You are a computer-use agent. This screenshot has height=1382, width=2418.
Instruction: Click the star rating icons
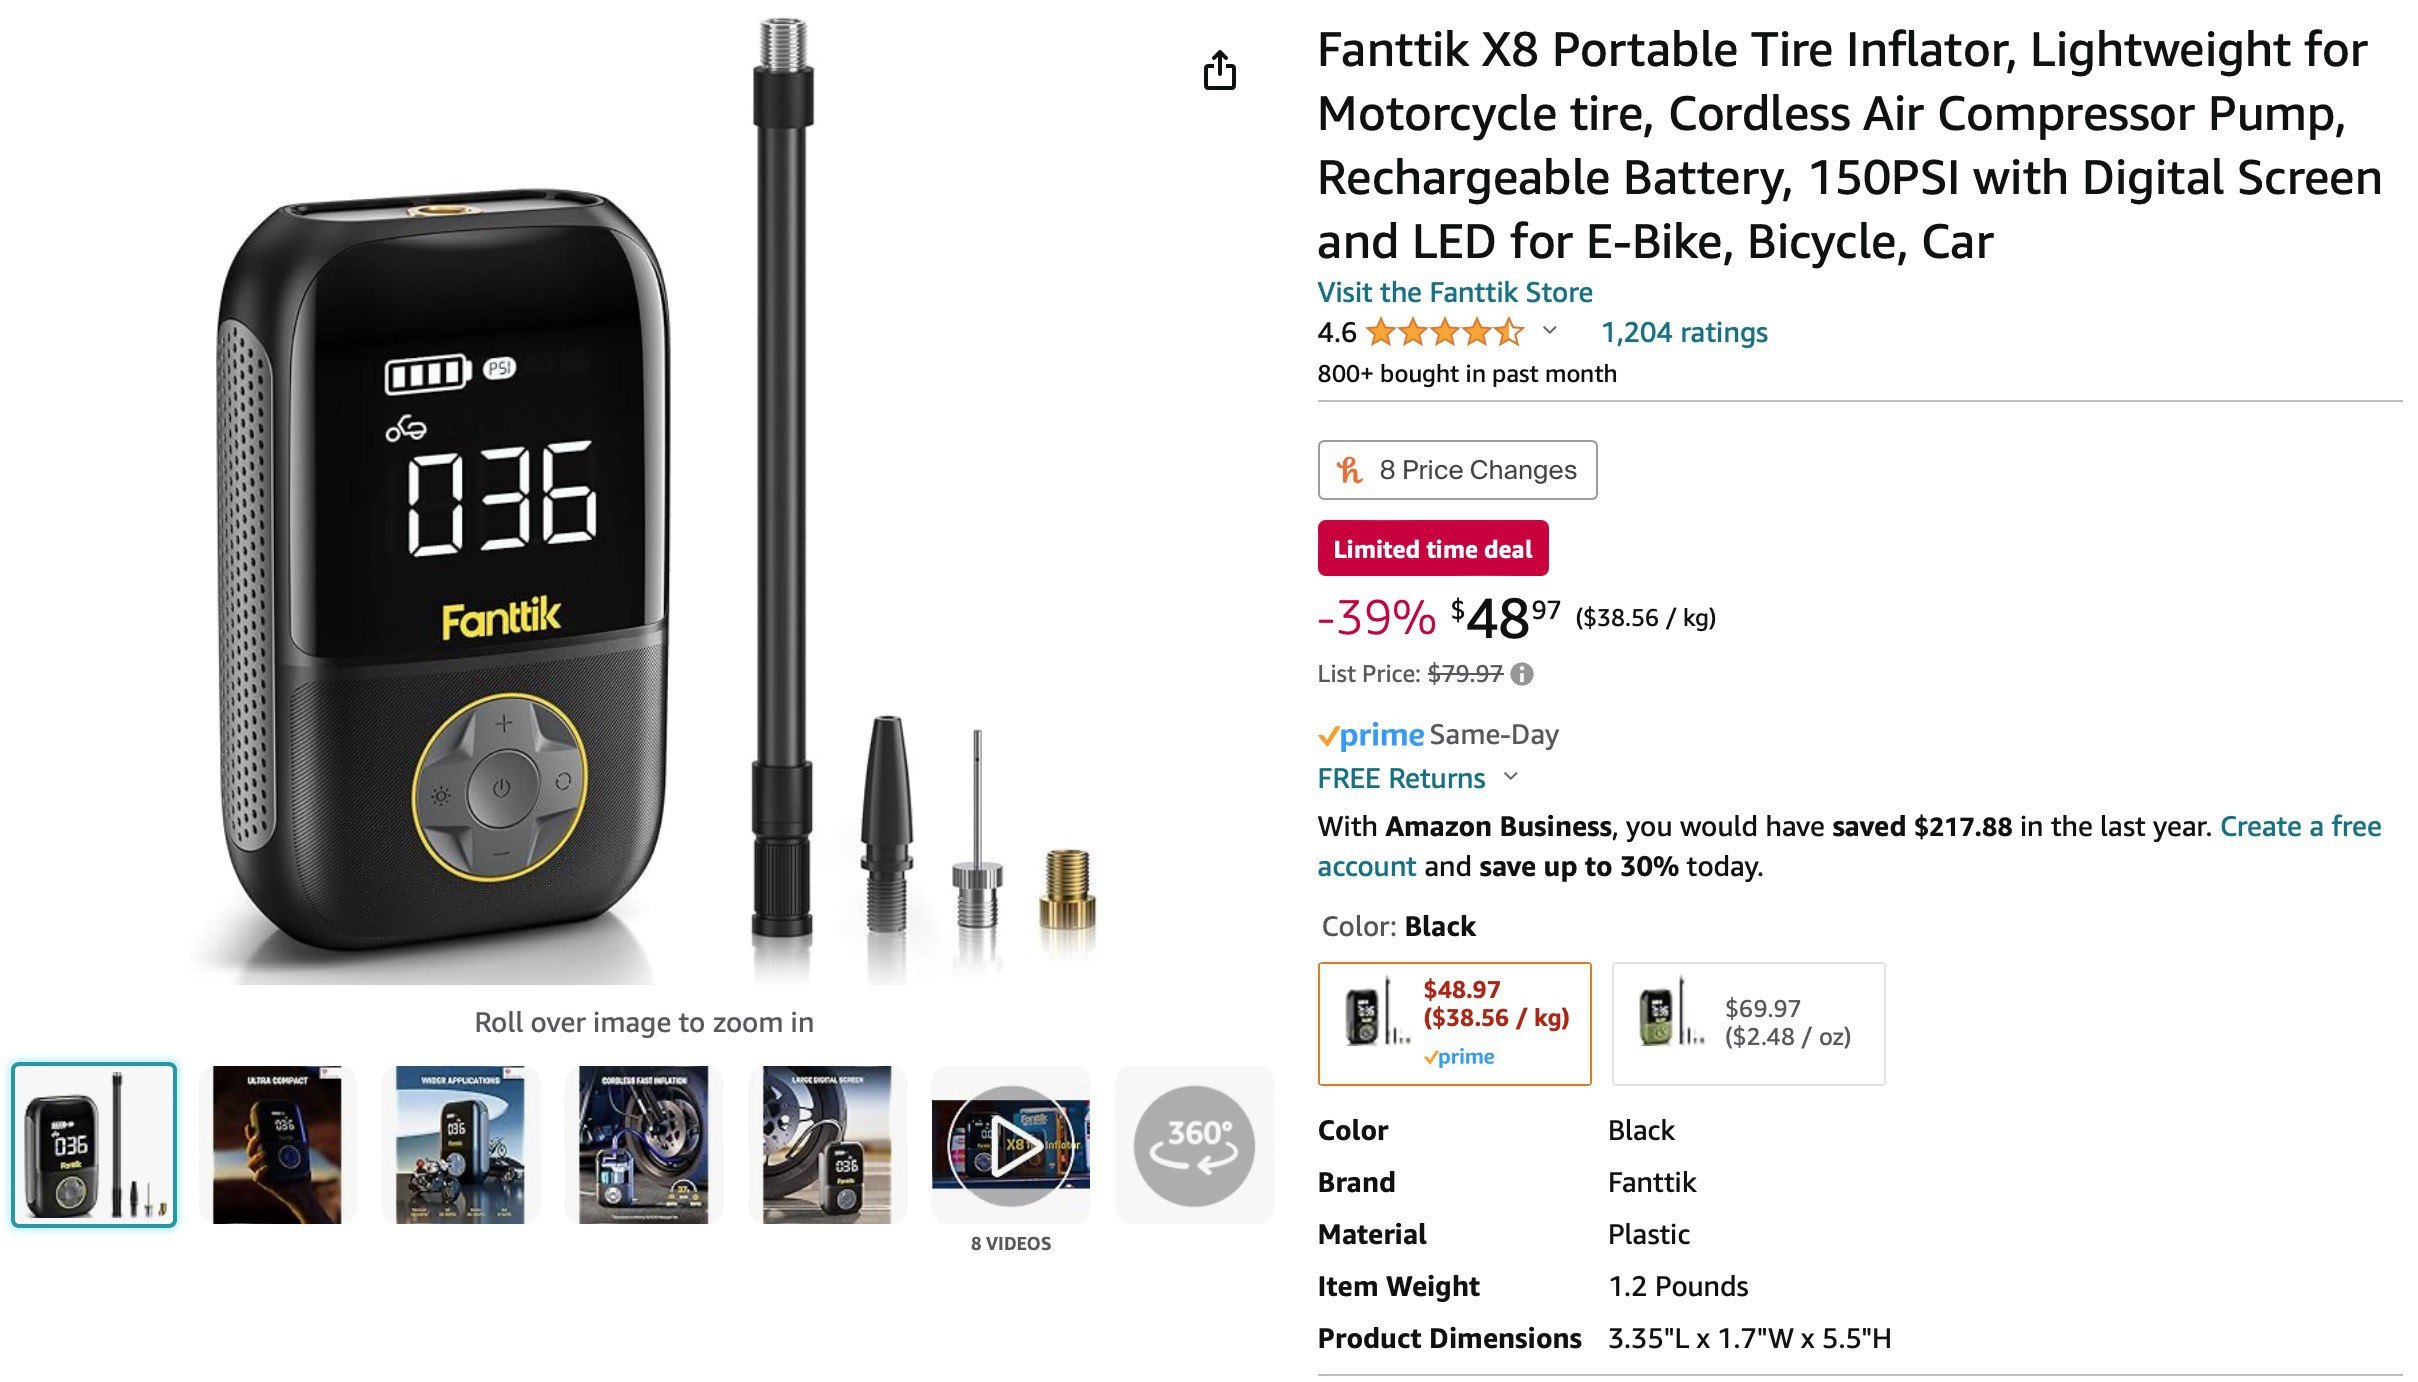point(1445,332)
